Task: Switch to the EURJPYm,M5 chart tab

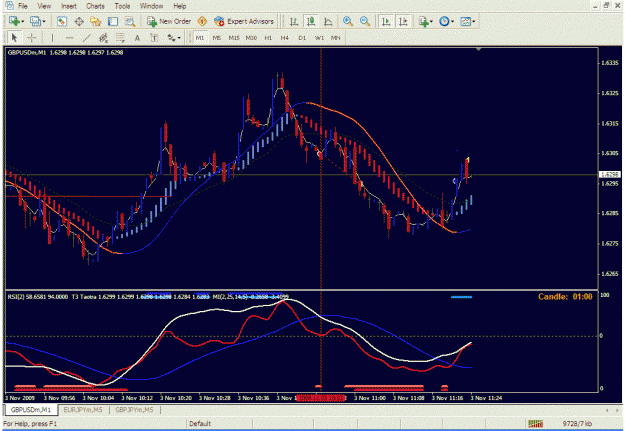Action: [83, 410]
